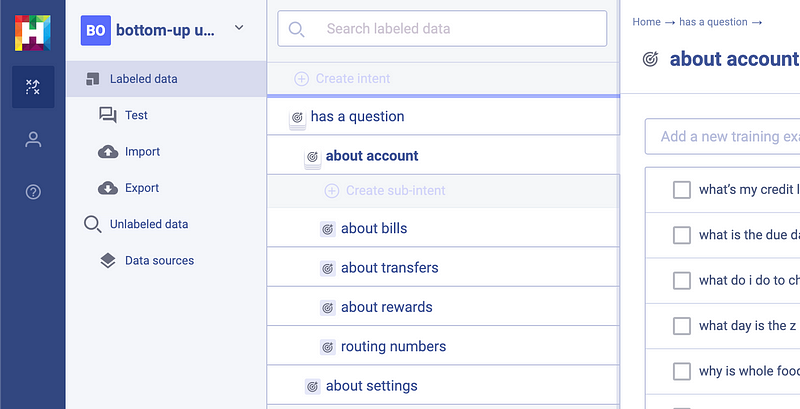Check the 'what's my credit' example checkbox
800x409 pixels.
coord(682,189)
